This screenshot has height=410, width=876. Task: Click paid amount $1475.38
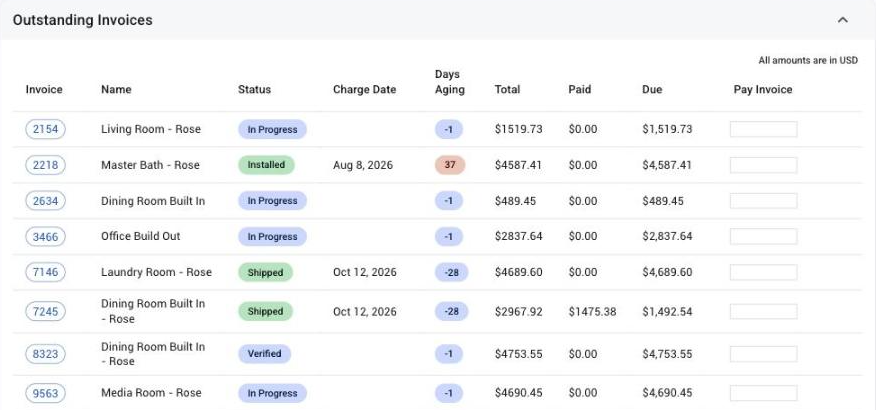coord(592,311)
